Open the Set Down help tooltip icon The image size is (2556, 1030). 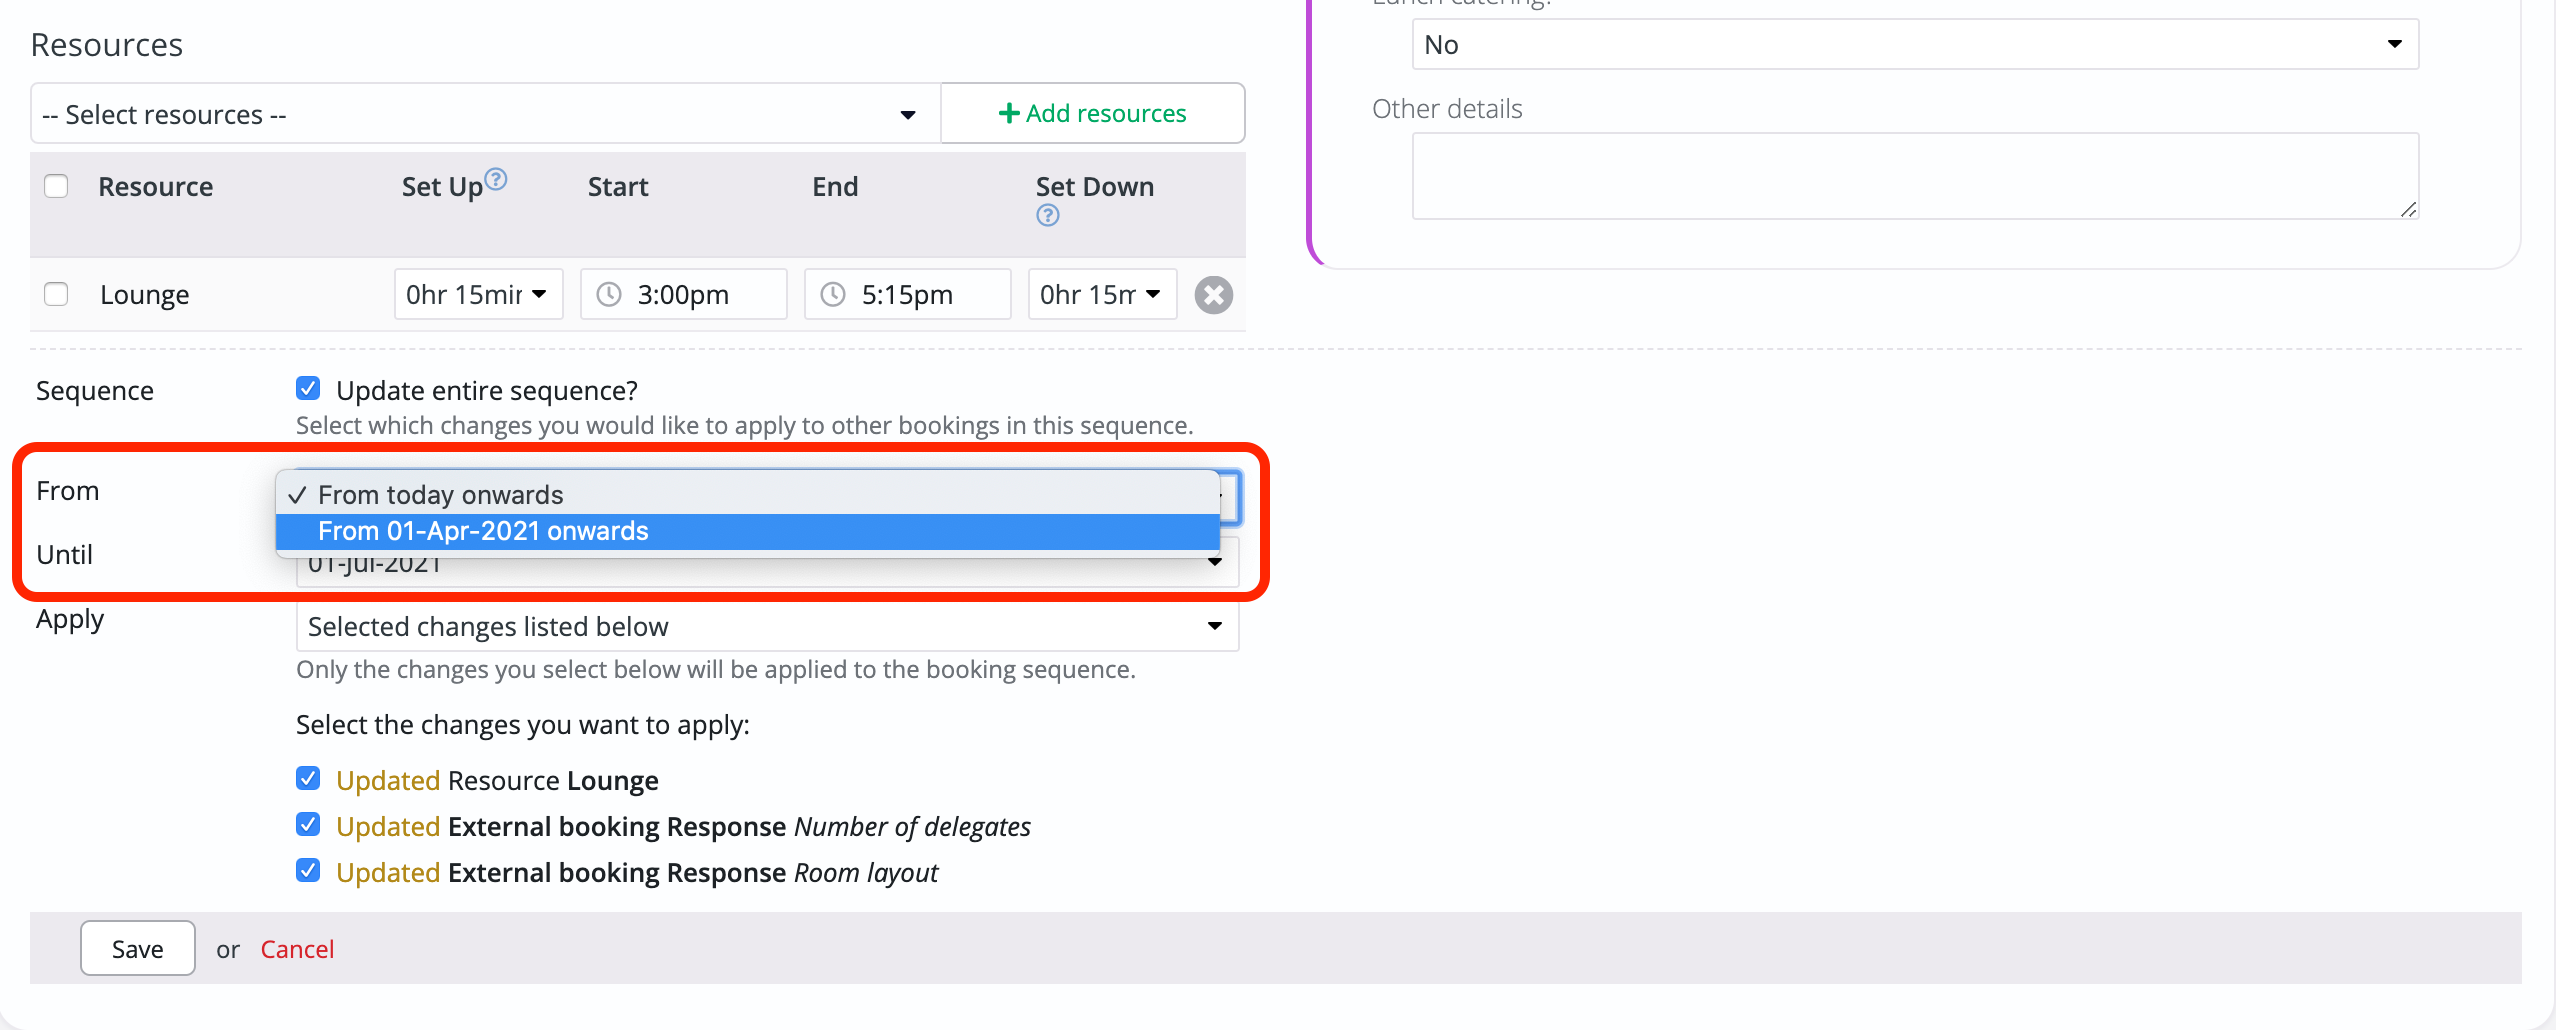pyautogui.click(x=1047, y=214)
